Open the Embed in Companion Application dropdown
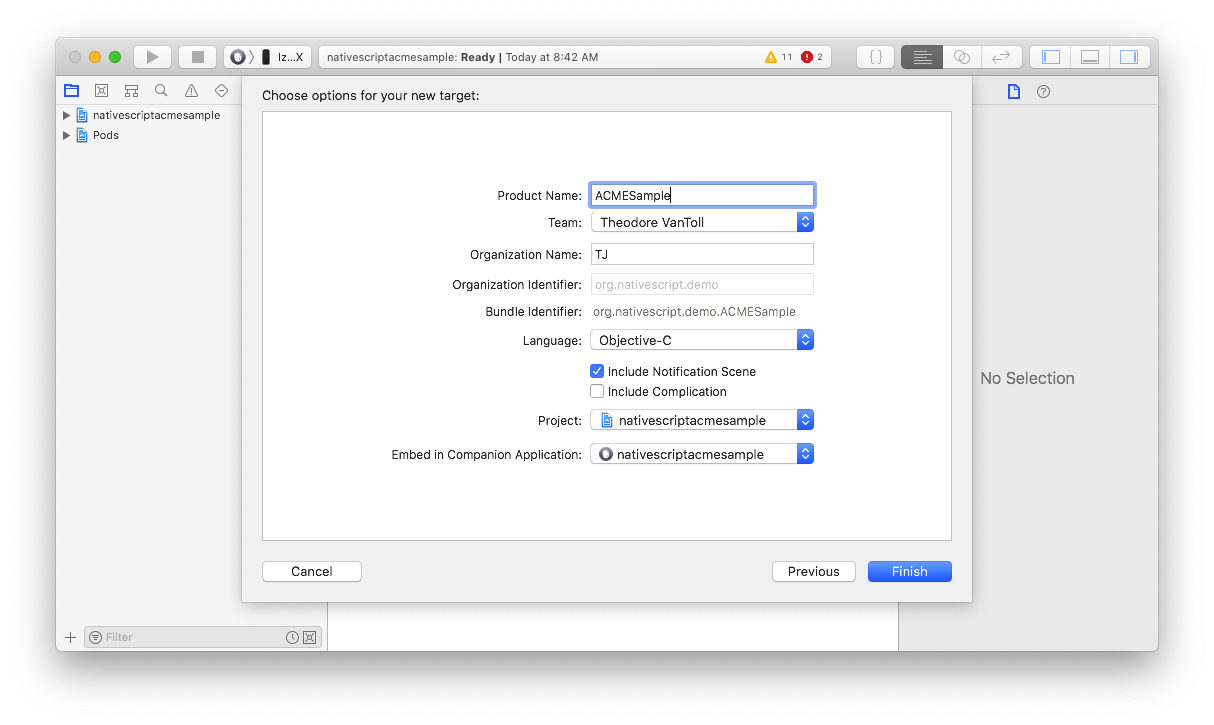Screen dimensions: 1214x725 702,454
